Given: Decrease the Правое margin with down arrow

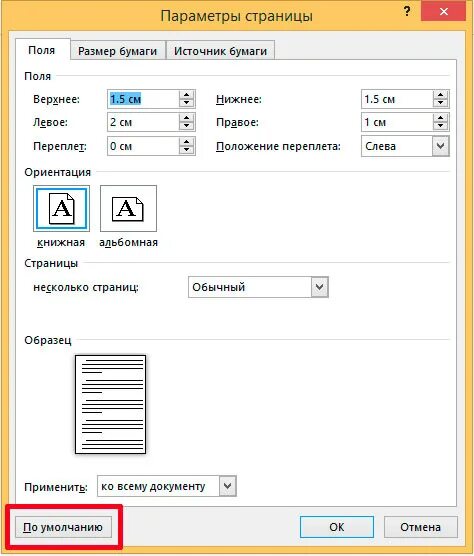Looking at the screenshot, I should (440, 126).
